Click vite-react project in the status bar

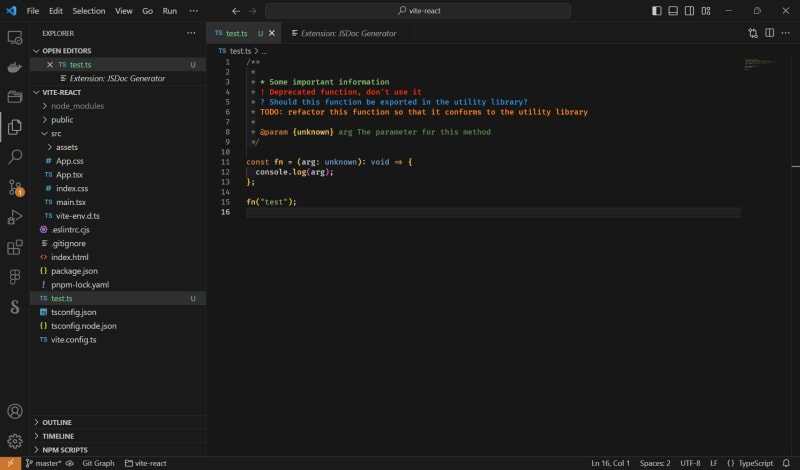tap(146, 463)
